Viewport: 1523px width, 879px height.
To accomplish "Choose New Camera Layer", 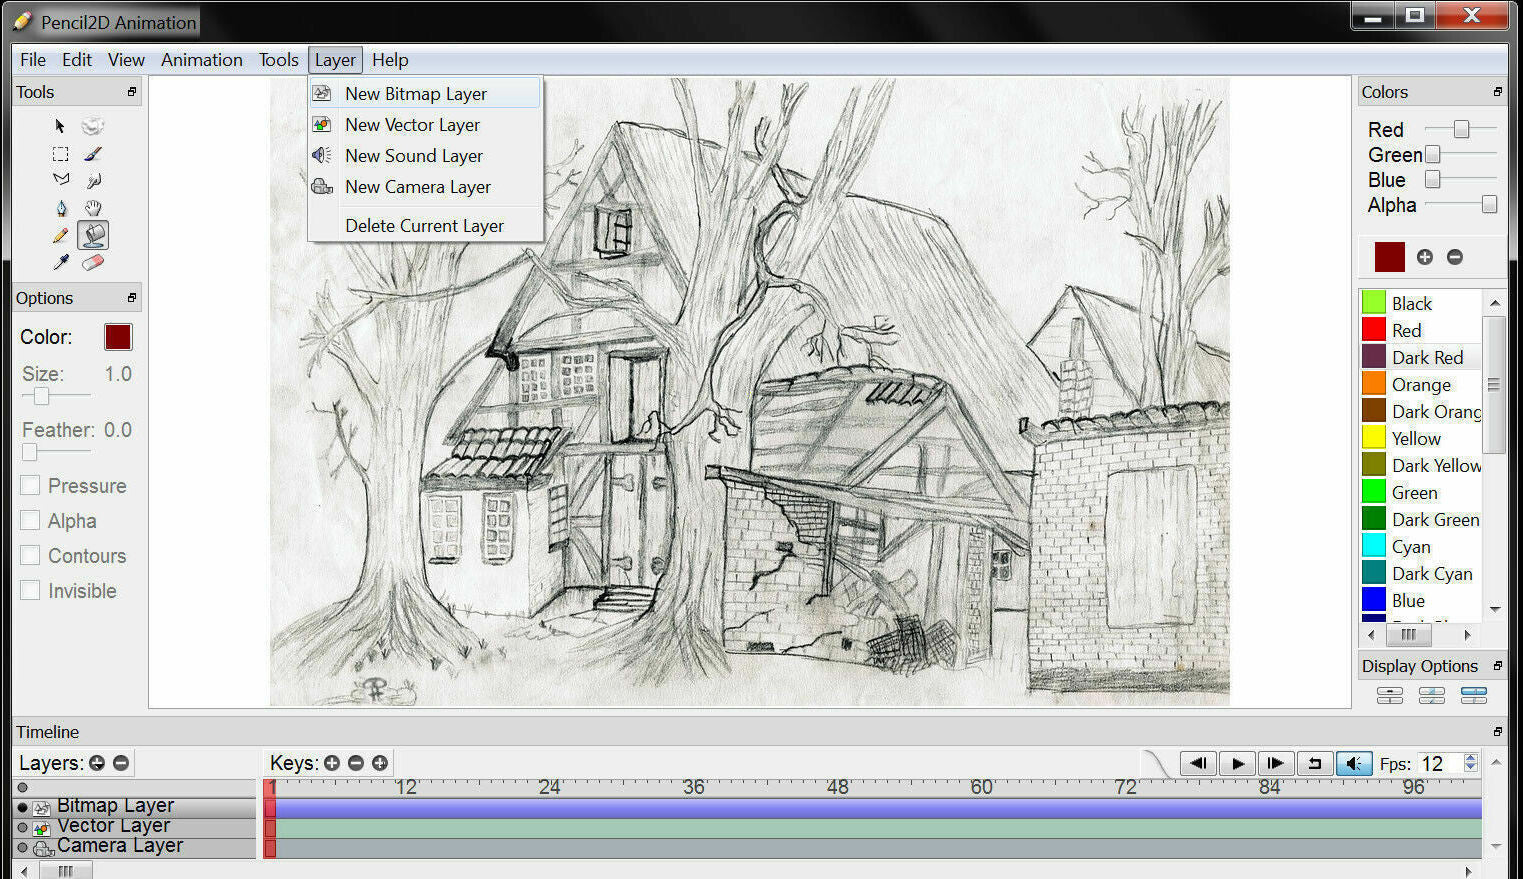I will click(x=425, y=186).
